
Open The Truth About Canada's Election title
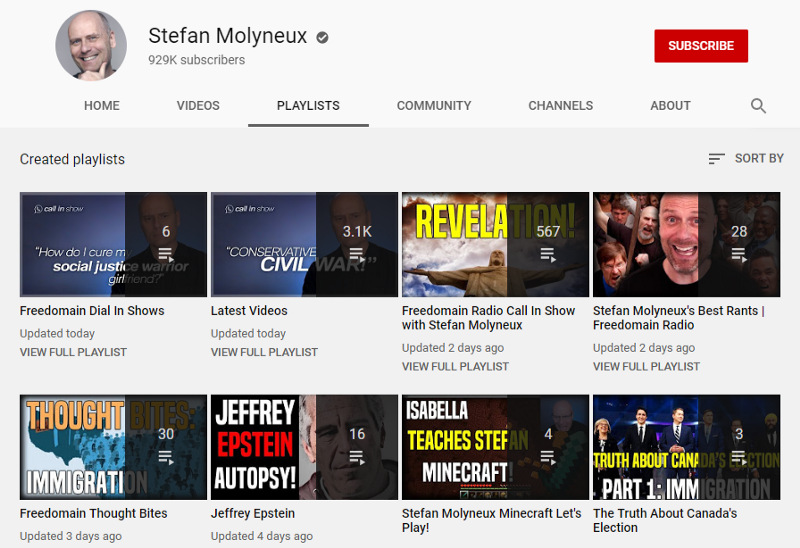pyautogui.click(x=665, y=520)
